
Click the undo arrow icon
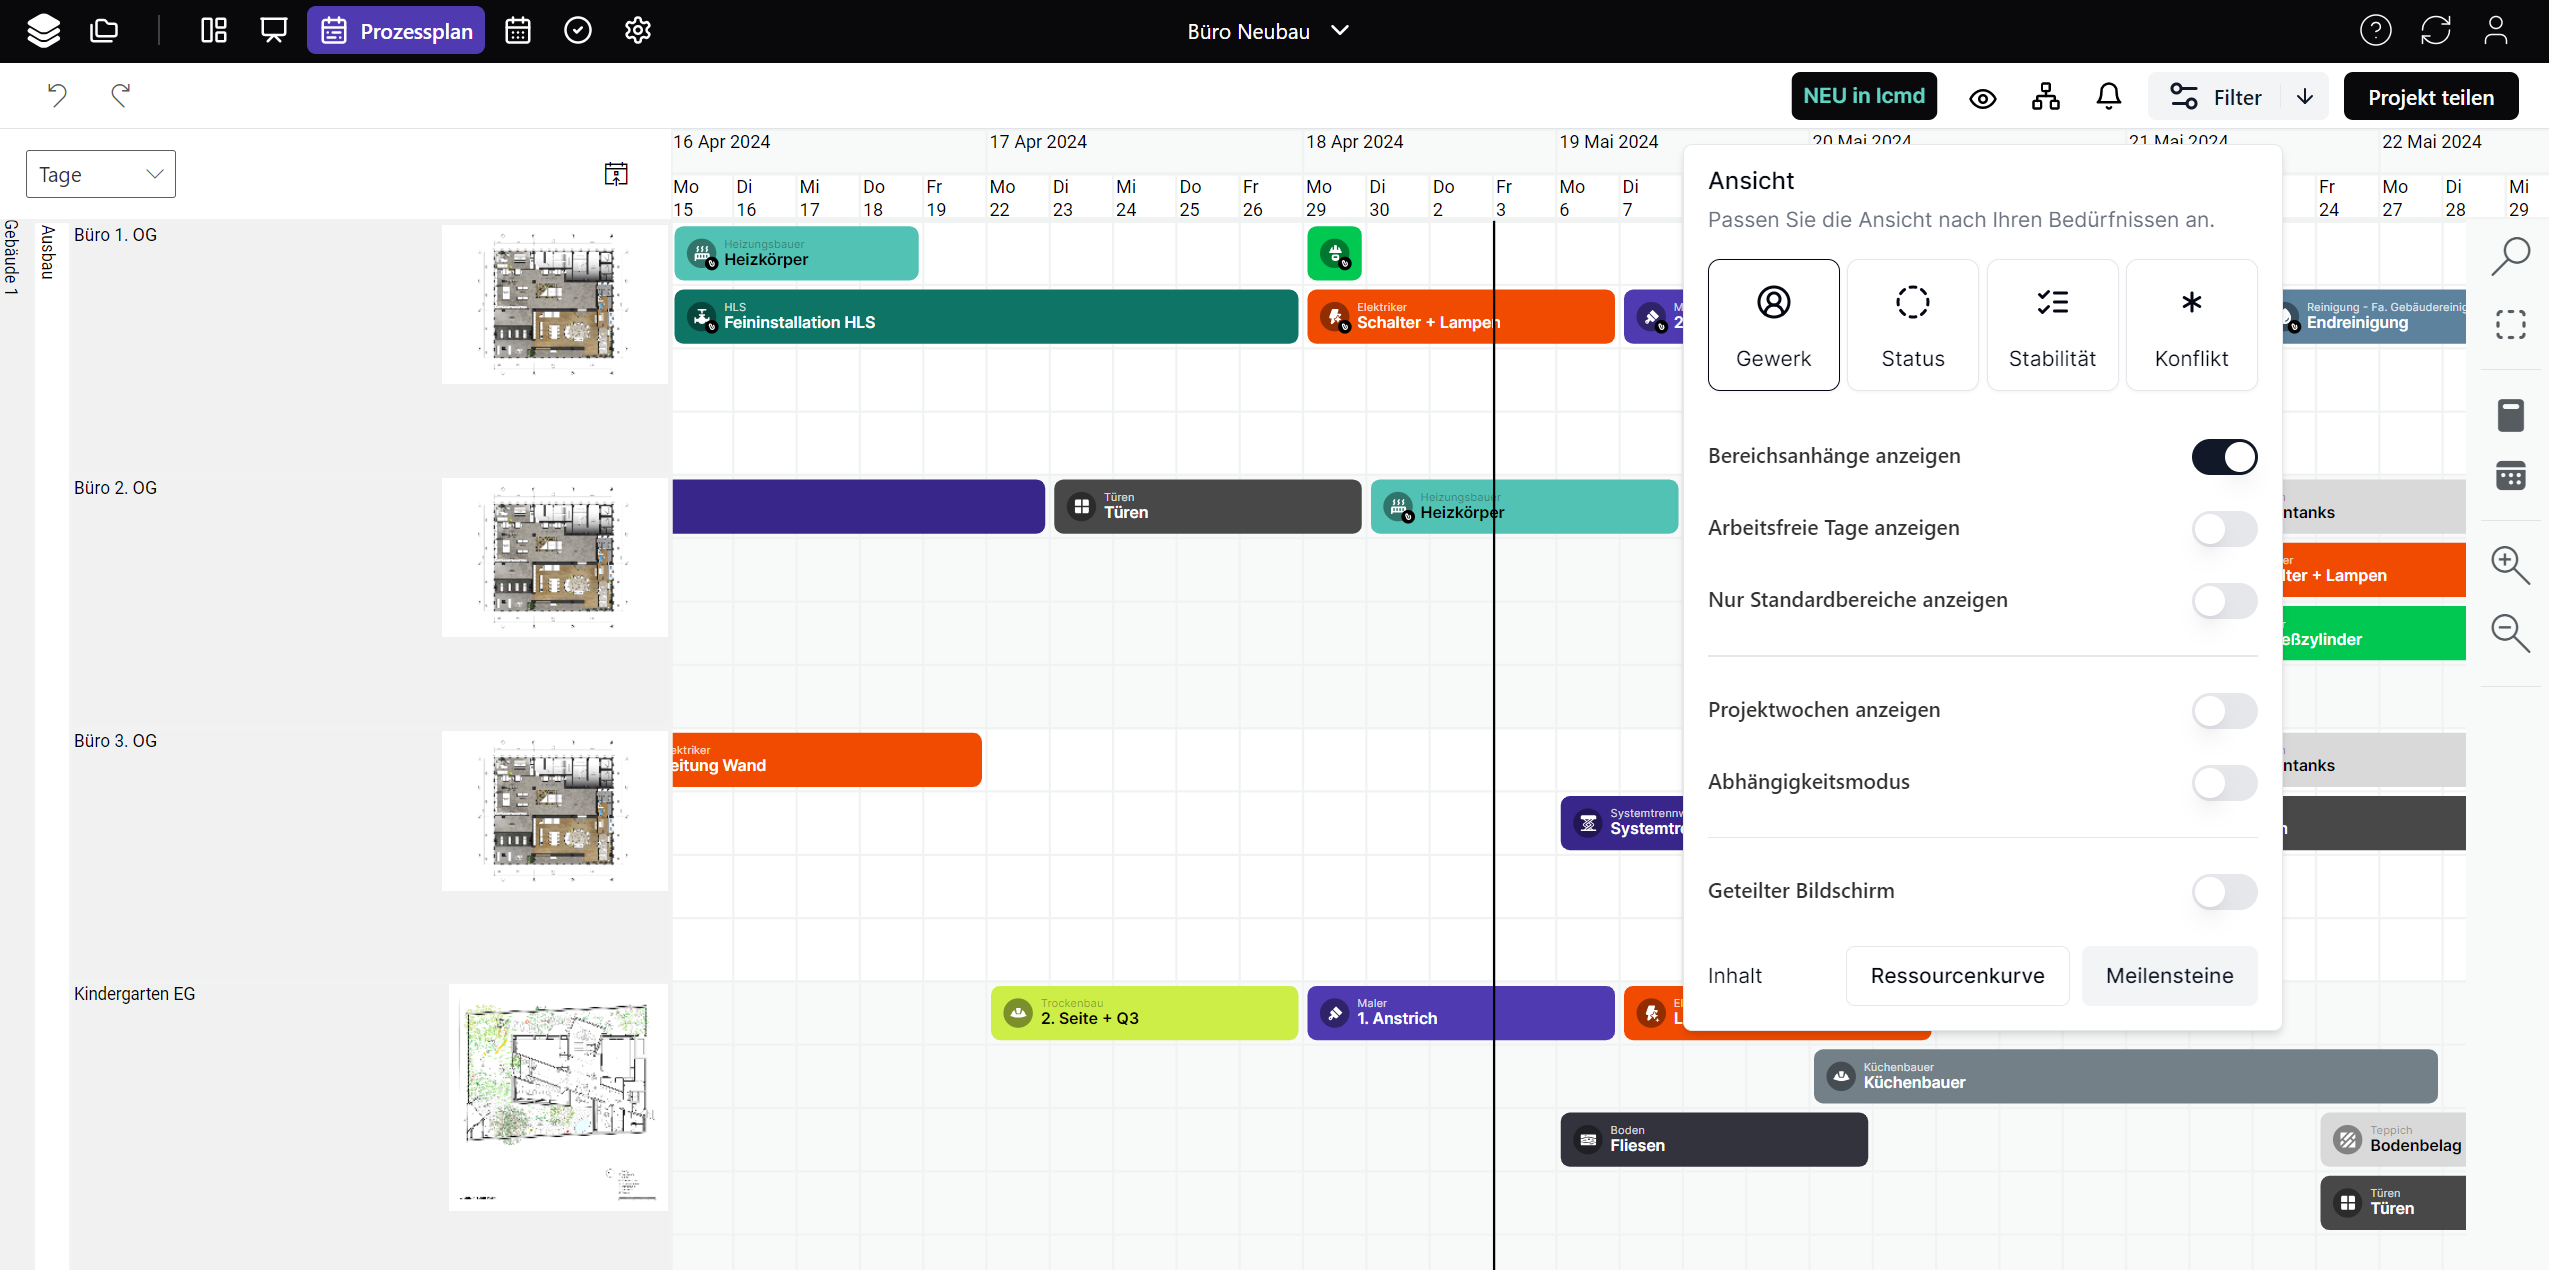coord(57,95)
